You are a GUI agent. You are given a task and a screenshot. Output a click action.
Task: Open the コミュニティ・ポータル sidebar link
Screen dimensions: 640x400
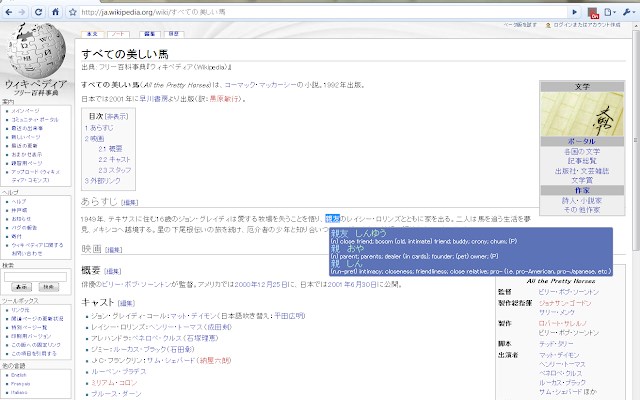[x=35, y=120]
